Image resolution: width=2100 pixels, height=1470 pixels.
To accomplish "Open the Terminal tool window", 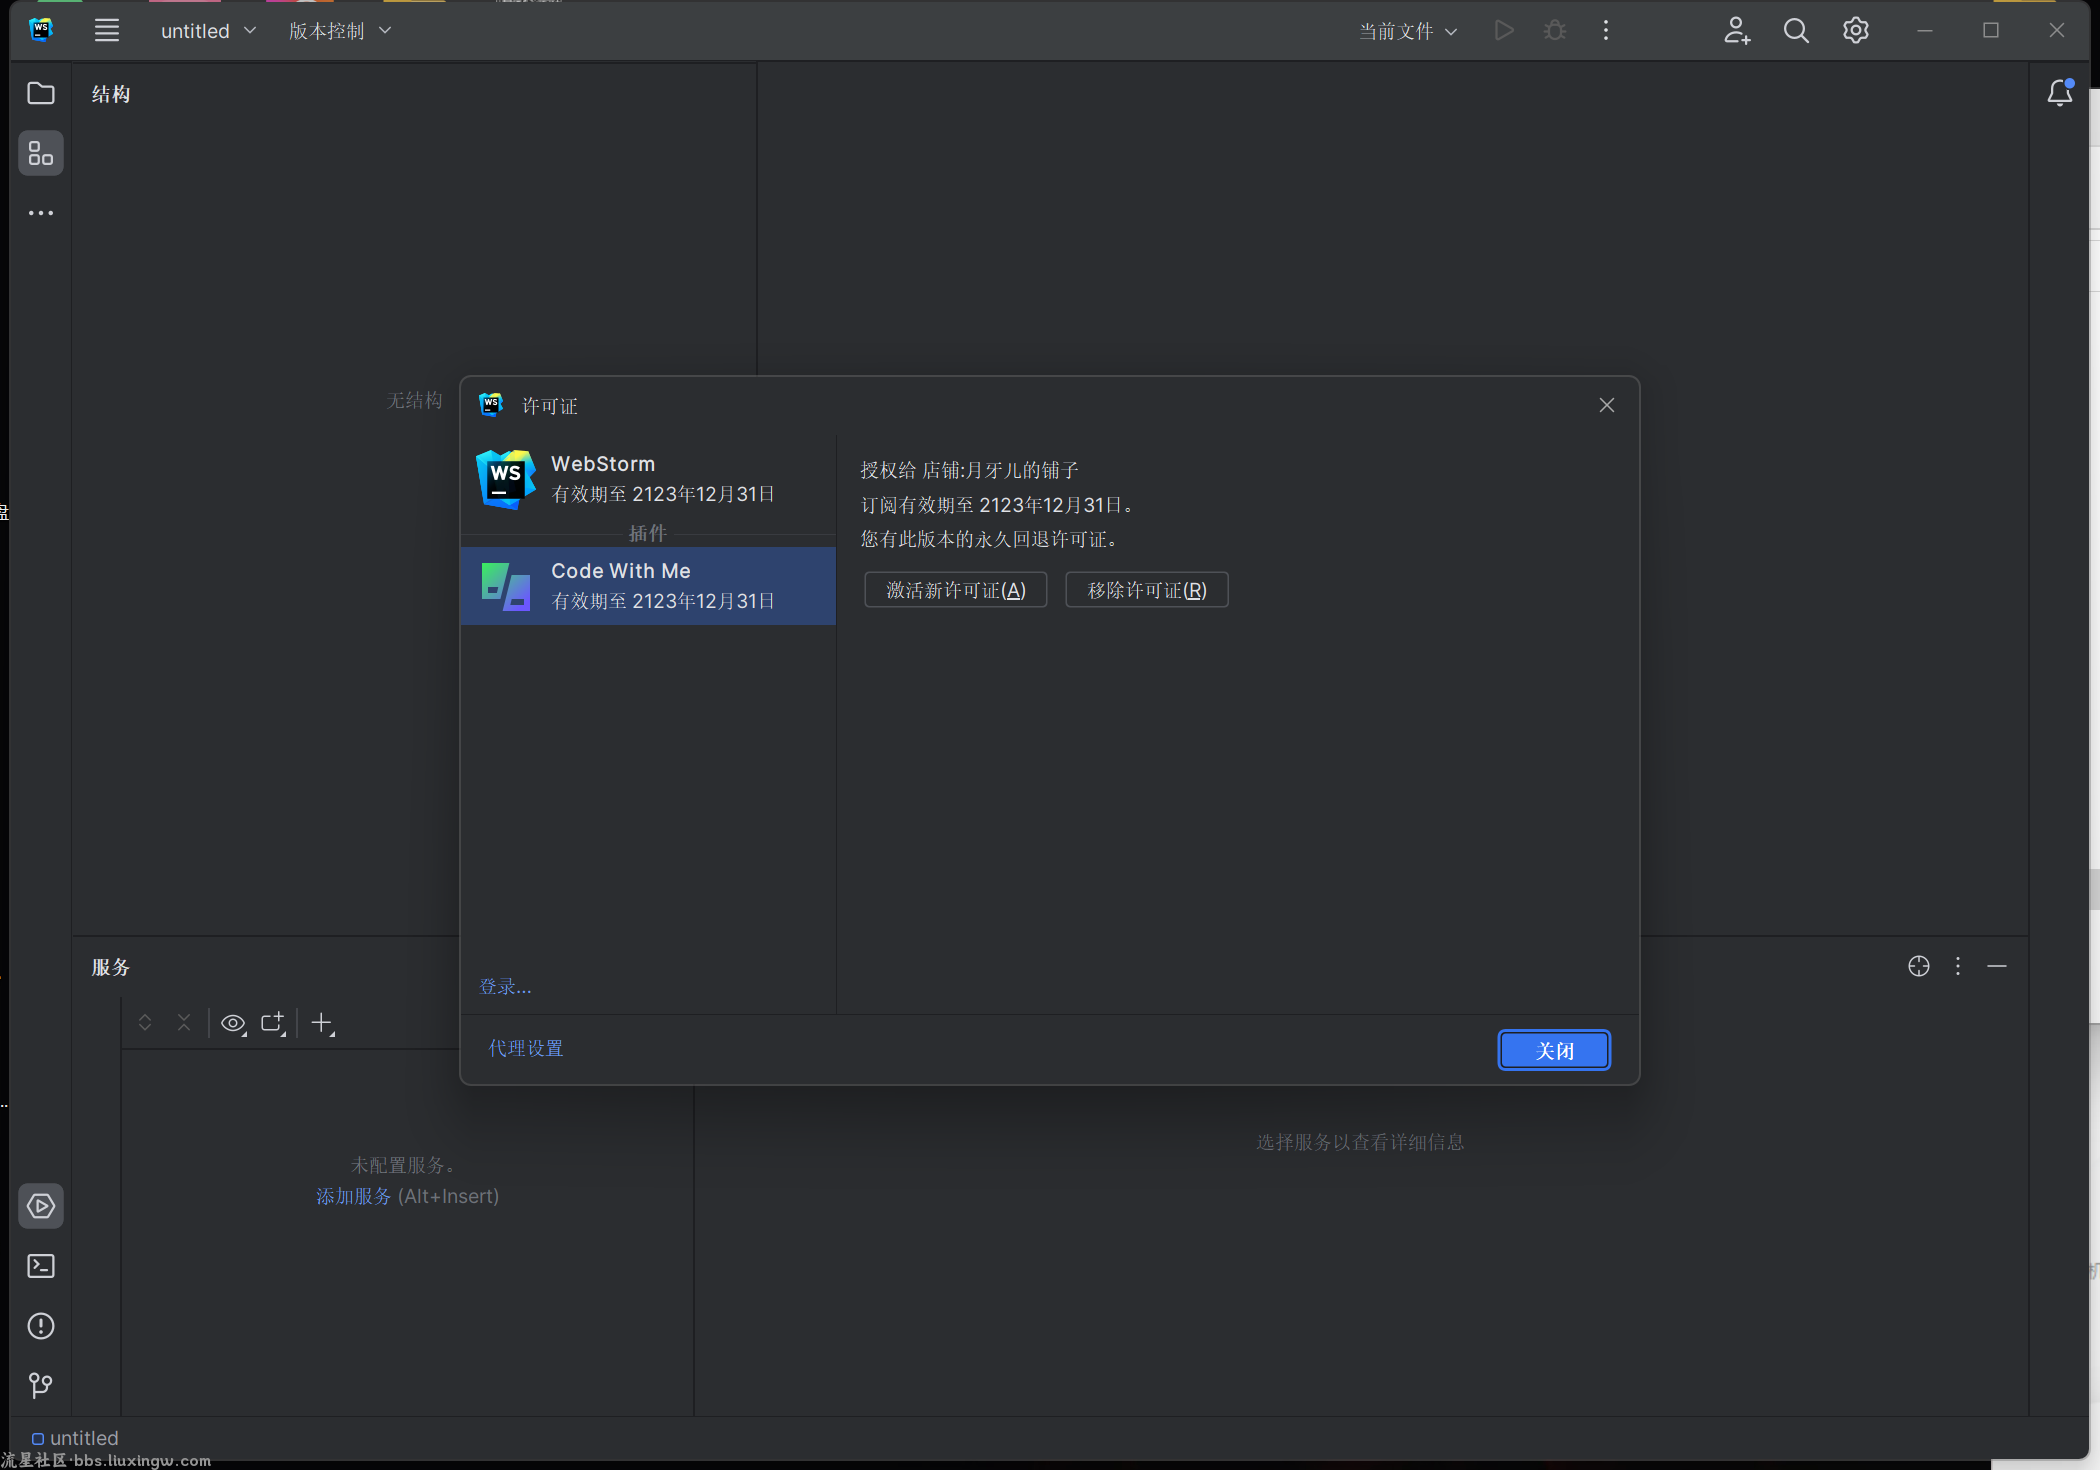I will pyautogui.click(x=41, y=1266).
